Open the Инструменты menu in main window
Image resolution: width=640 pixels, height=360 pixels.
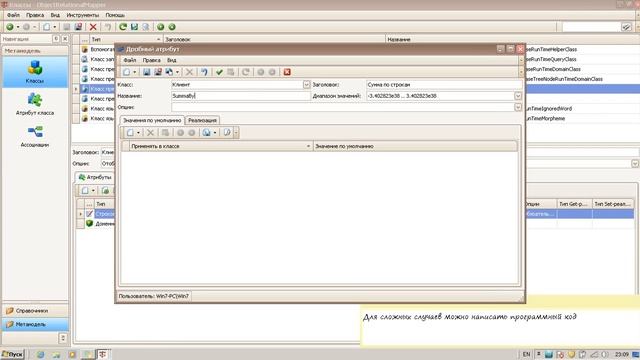[x=82, y=15]
